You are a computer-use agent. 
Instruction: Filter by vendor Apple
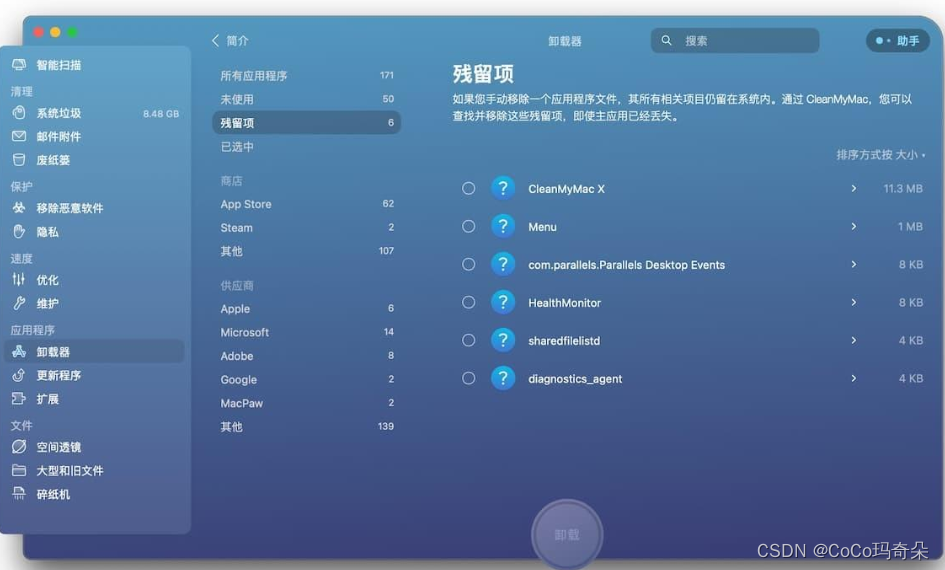(306, 308)
